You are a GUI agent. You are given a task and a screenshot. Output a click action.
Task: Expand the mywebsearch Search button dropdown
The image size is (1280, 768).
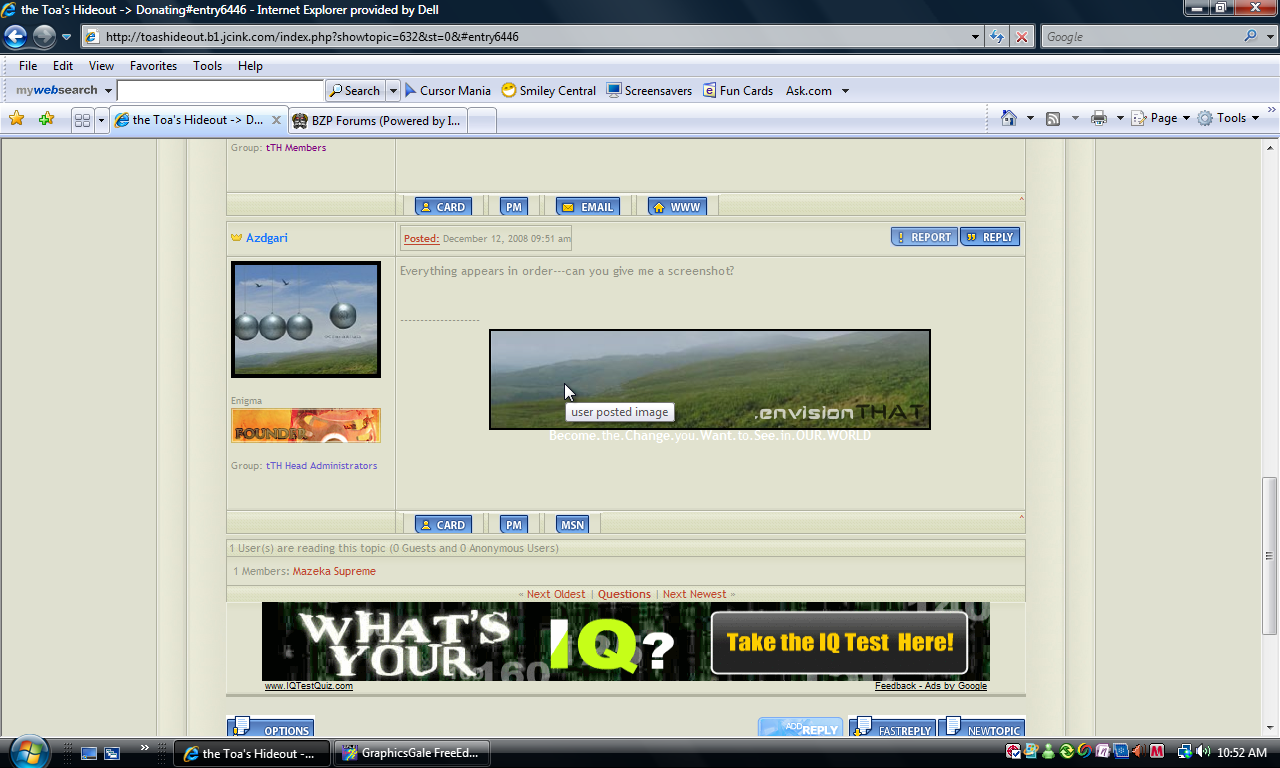click(393, 90)
